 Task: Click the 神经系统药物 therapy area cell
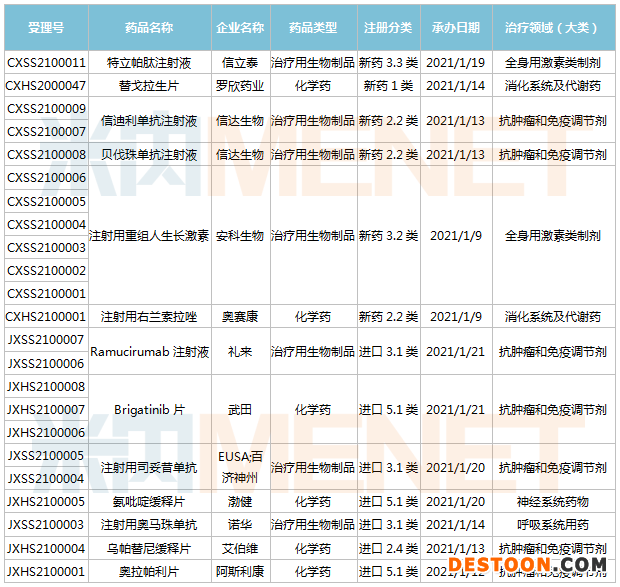[552, 501]
